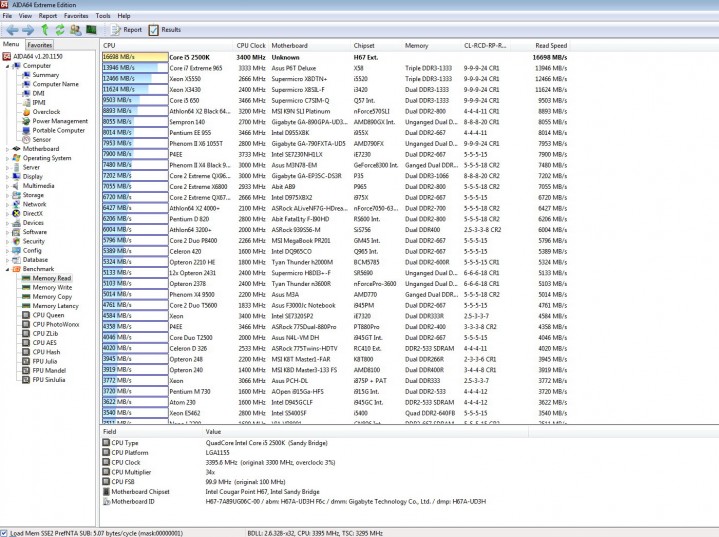Select the Core i7 Extreme 965 row
Screen dimensions: 719x537
point(335,68)
